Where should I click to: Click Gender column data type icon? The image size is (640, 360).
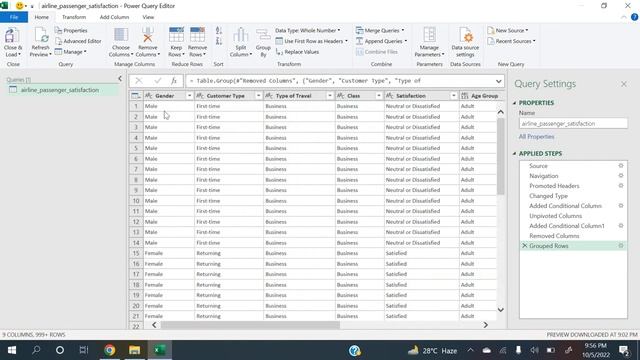149,96
